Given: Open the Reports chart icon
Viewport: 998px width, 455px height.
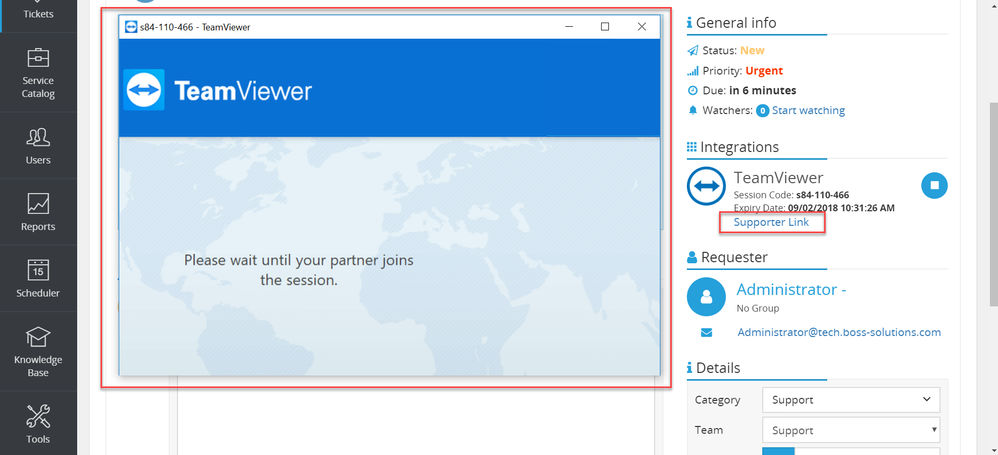Looking at the screenshot, I should pyautogui.click(x=38, y=204).
